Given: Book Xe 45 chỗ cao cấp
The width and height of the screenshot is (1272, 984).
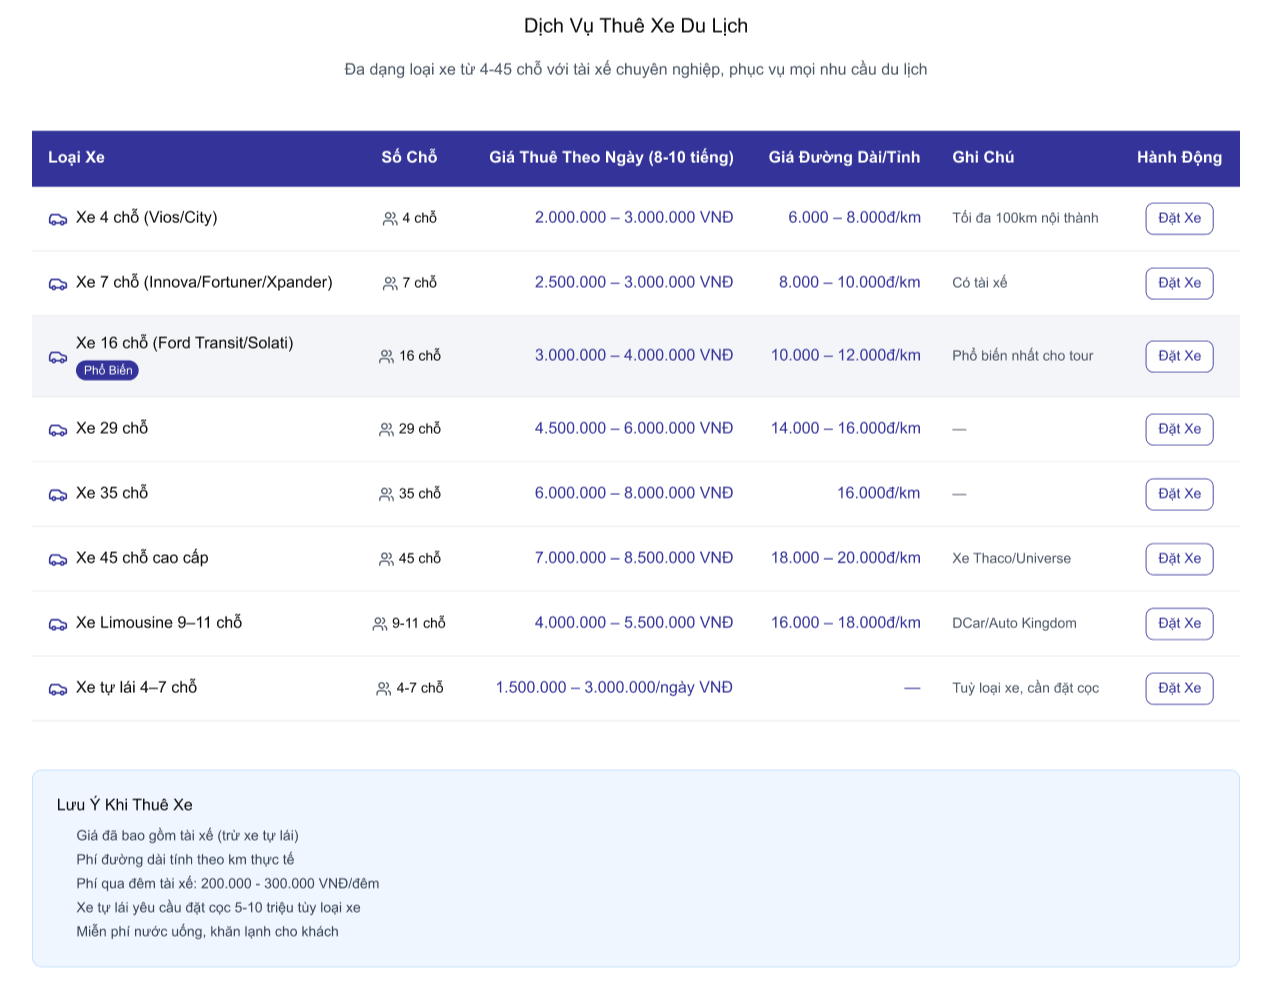Looking at the screenshot, I should (1179, 559).
